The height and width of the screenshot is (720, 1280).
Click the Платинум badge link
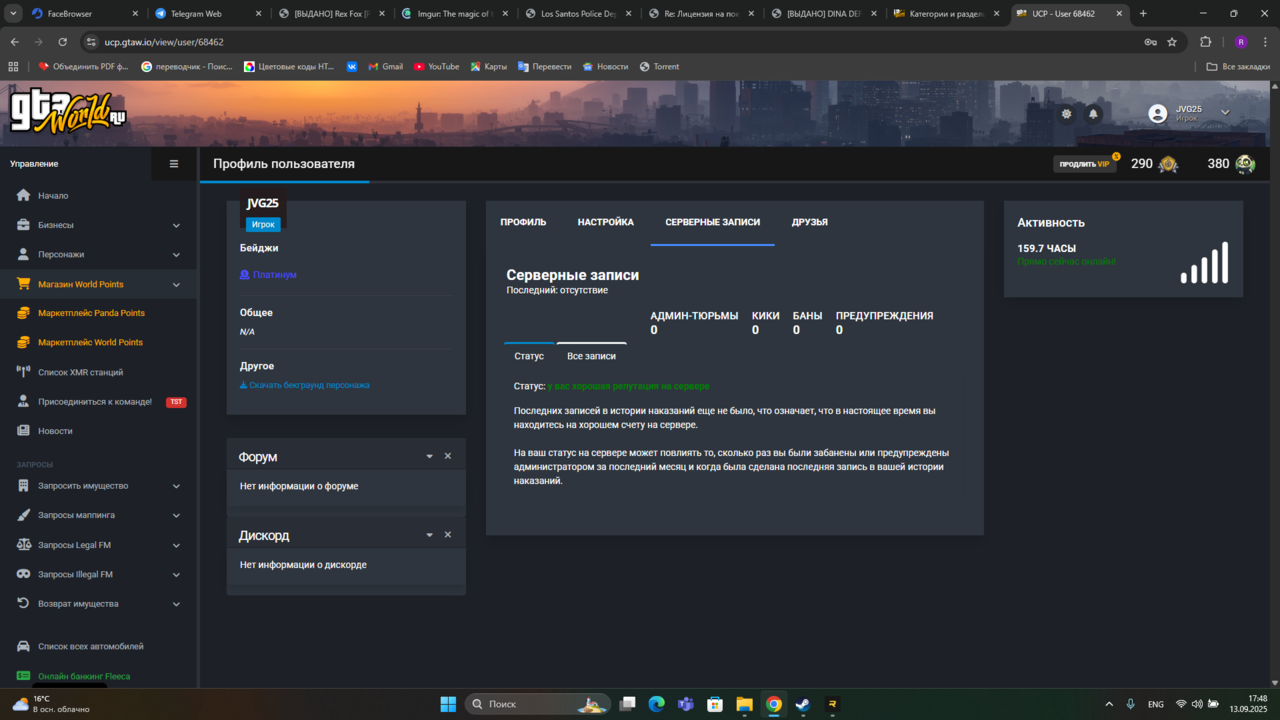pyautogui.click(x=268, y=274)
